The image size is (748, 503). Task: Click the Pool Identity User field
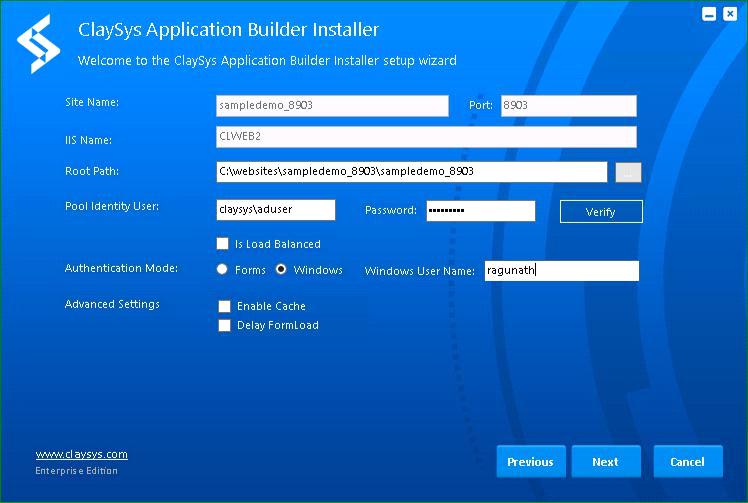(276, 210)
